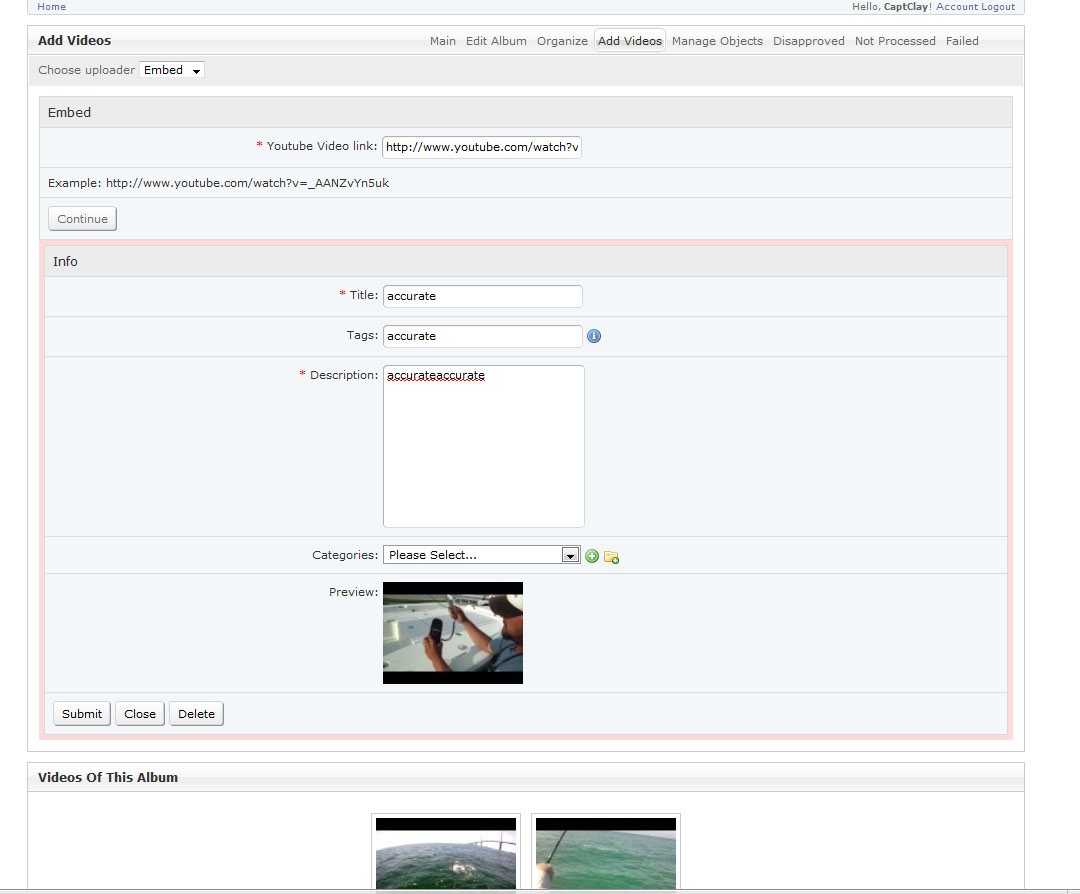
Task: Click the Account Logout link
Action: point(975,7)
